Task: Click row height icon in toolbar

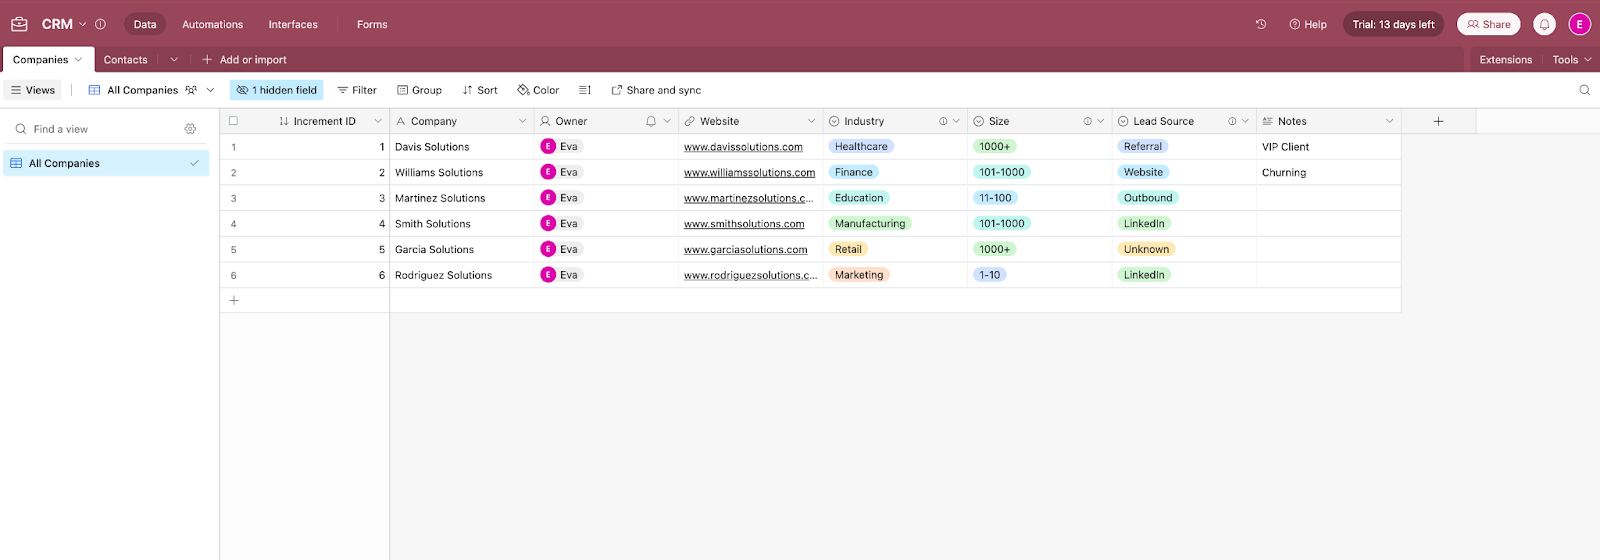Action: tap(585, 90)
